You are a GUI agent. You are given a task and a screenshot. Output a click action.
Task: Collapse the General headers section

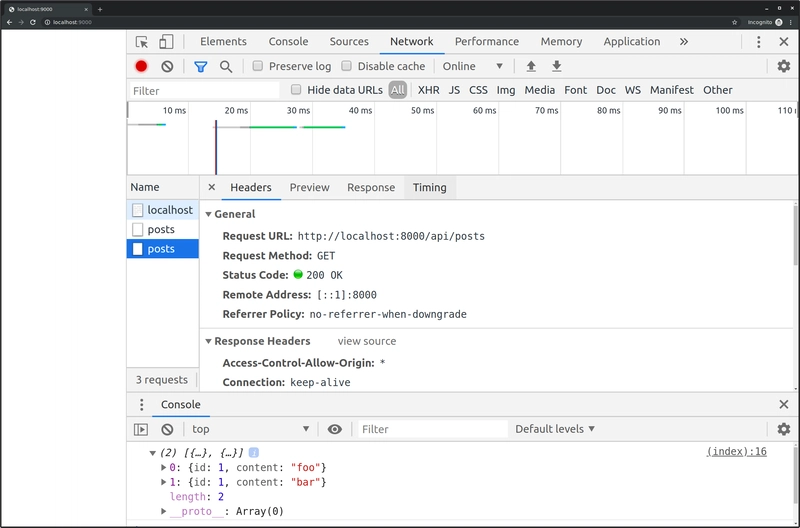click(x=208, y=214)
